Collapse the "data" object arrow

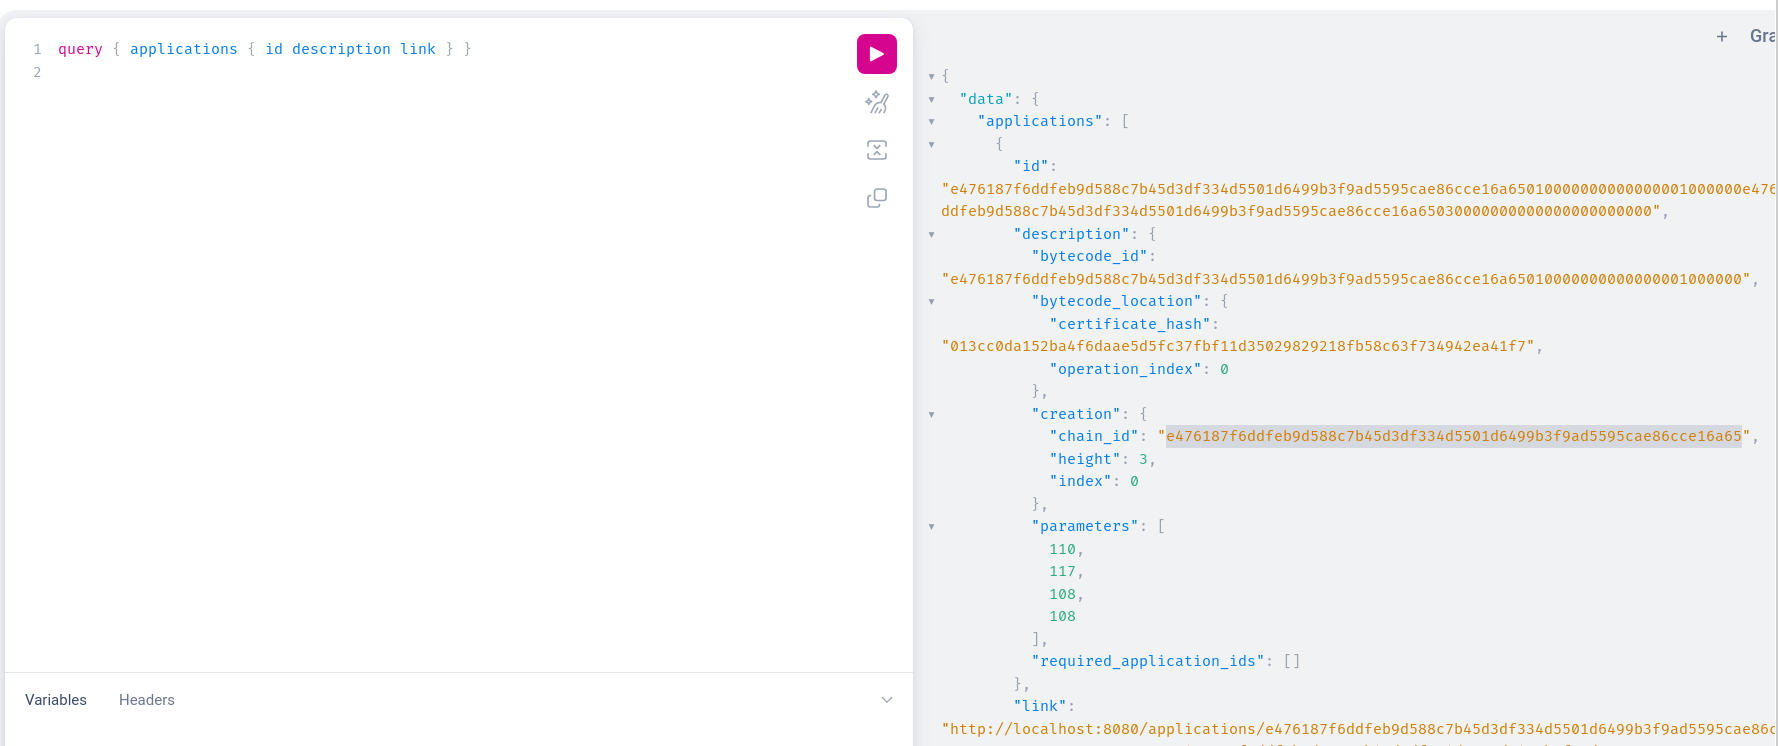pyautogui.click(x=932, y=99)
